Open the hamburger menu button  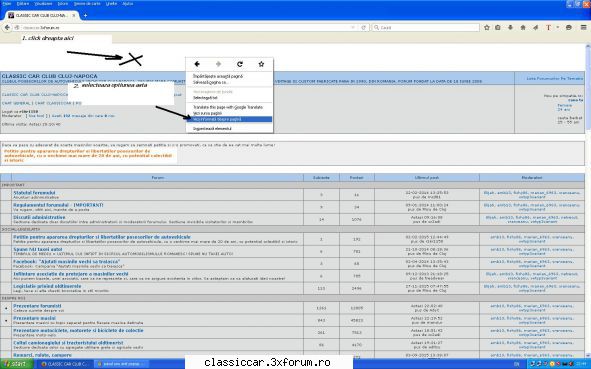pos(583,28)
